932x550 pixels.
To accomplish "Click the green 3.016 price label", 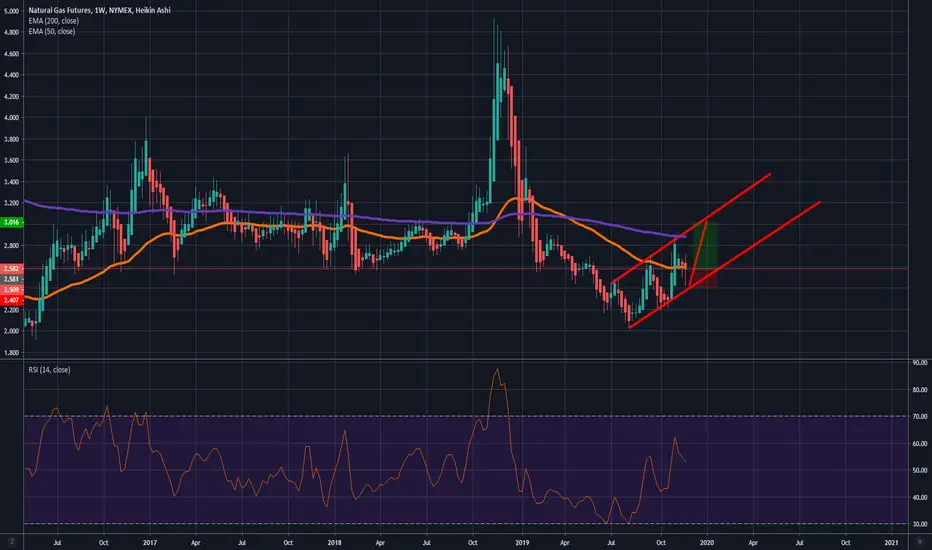I will coord(11,222).
